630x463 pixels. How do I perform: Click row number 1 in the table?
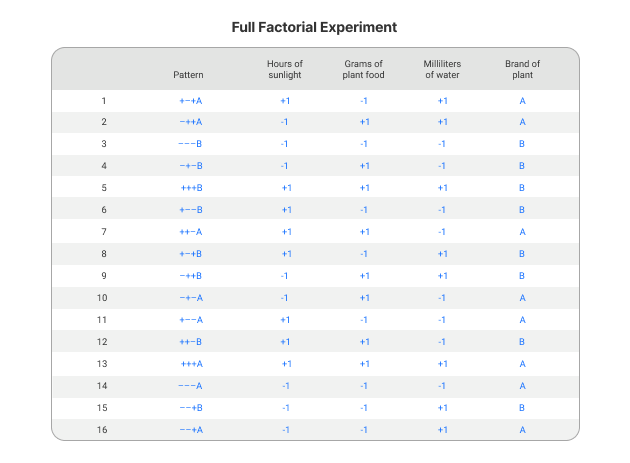click(x=103, y=100)
